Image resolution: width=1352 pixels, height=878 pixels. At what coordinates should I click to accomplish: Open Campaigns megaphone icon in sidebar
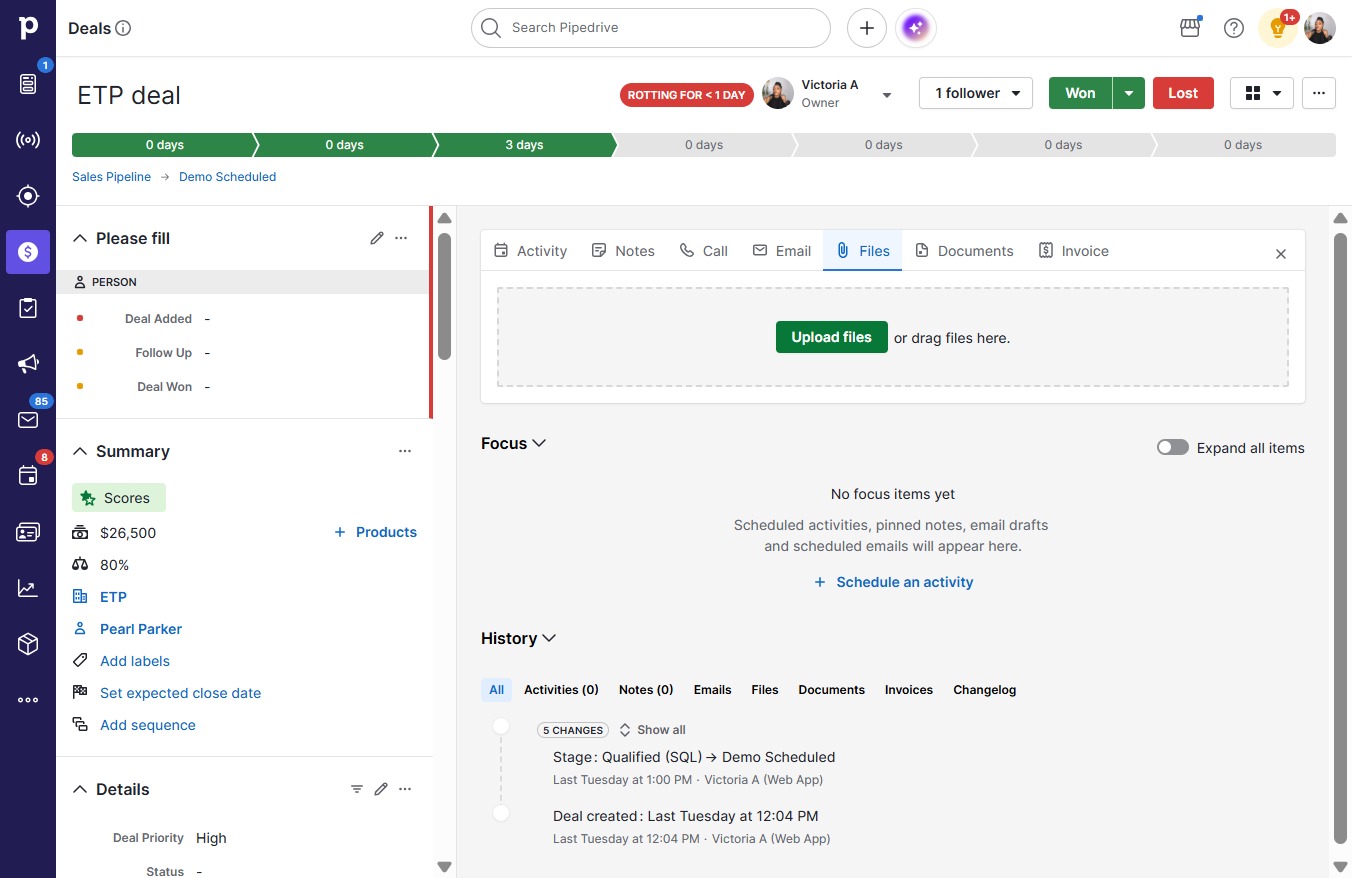[28, 364]
